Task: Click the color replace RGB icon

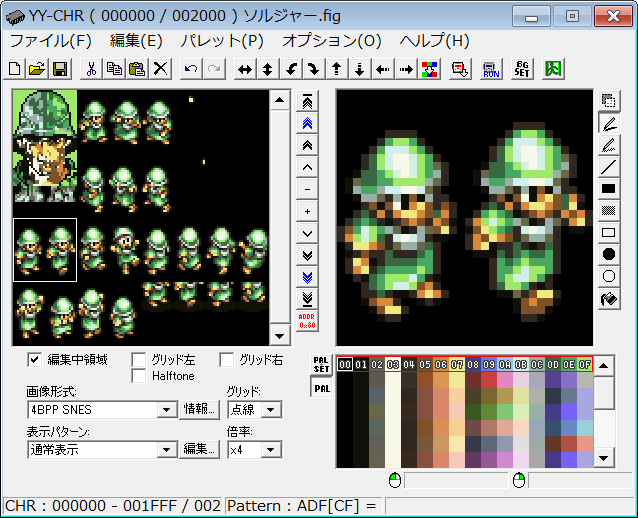Action: click(x=429, y=69)
